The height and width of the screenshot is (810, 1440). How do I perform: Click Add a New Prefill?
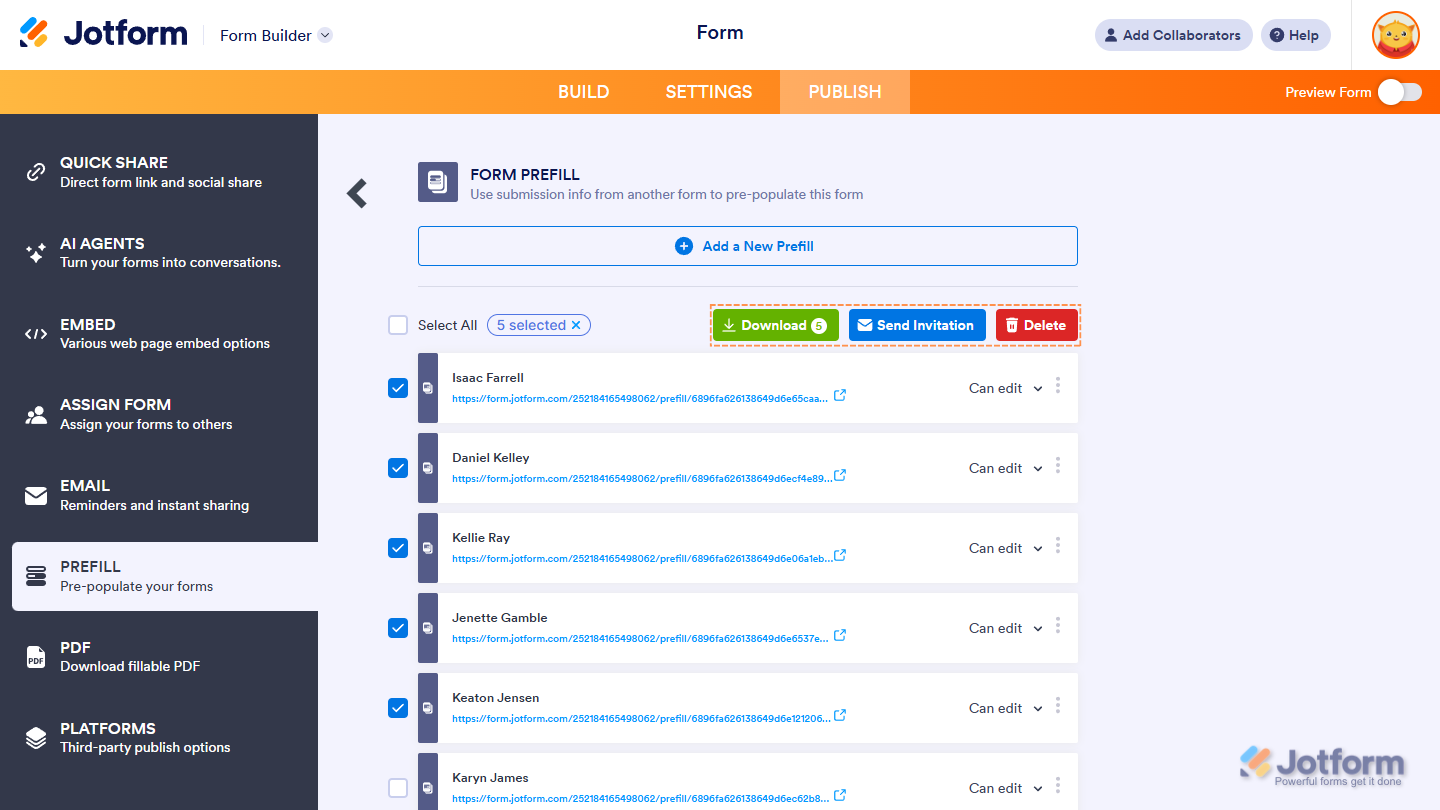[747, 245]
